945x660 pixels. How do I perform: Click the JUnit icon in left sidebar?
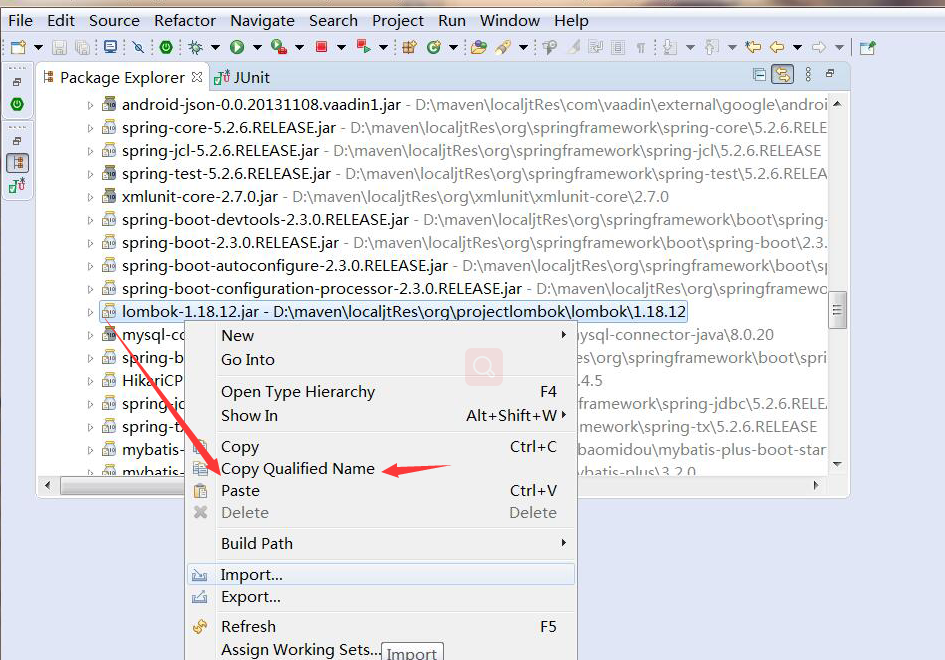point(17,186)
